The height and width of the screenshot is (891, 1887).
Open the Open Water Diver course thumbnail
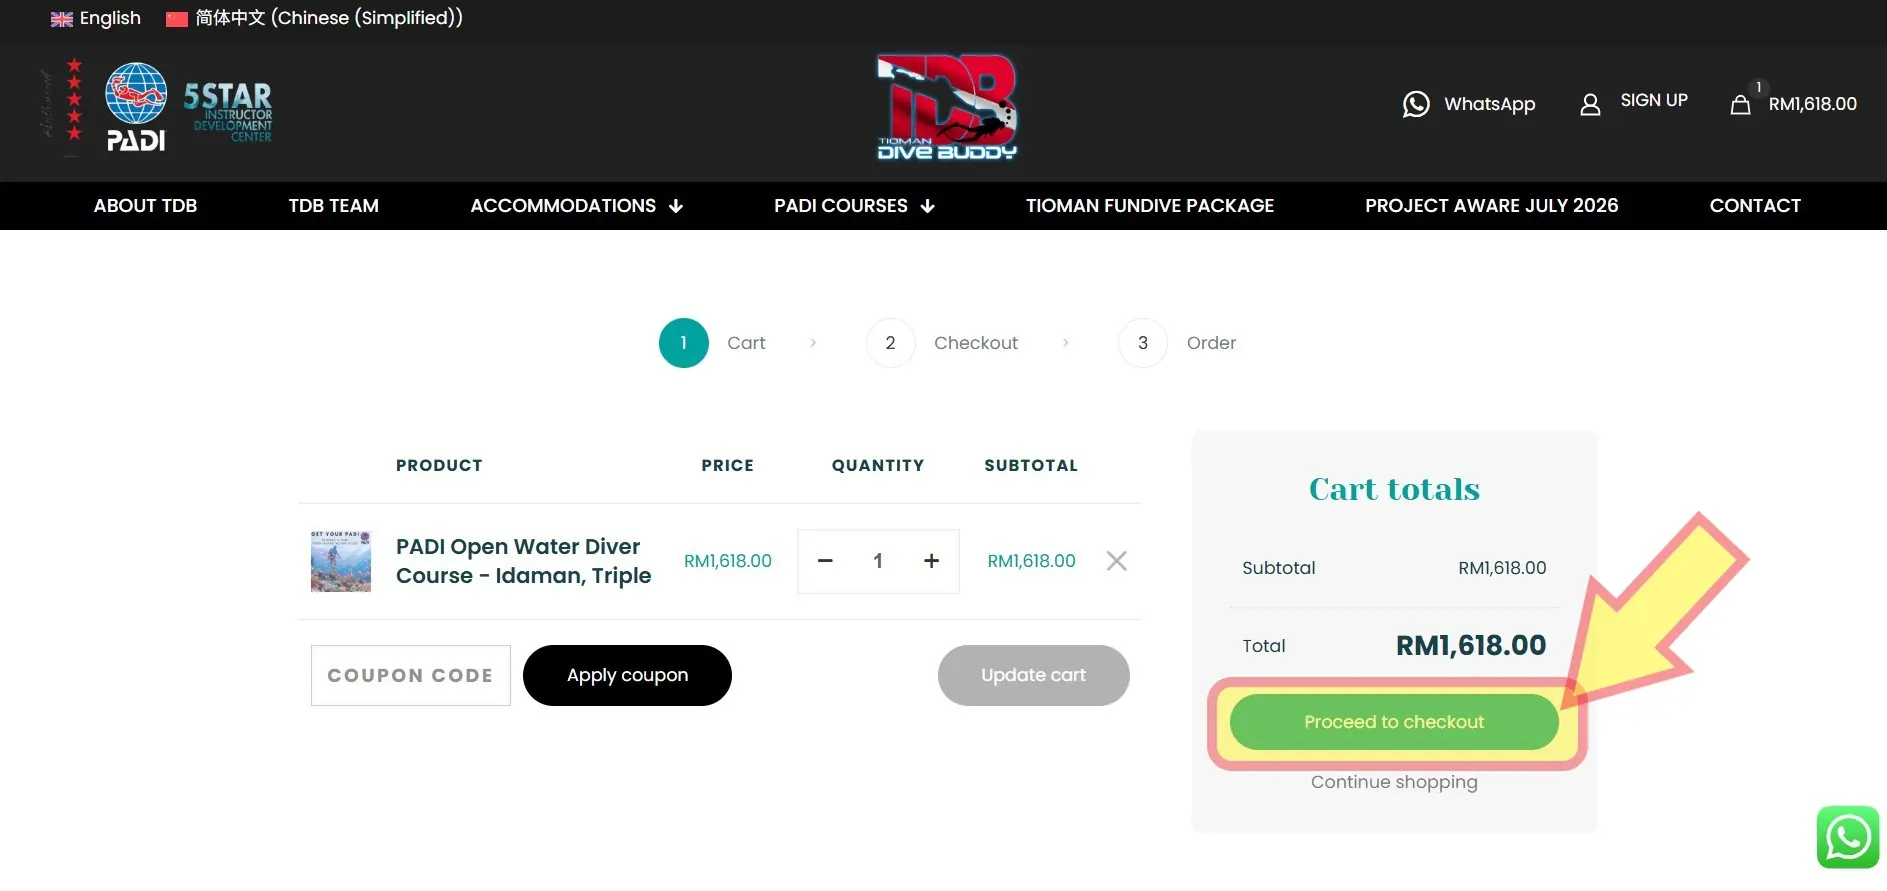(x=341, y=561)
